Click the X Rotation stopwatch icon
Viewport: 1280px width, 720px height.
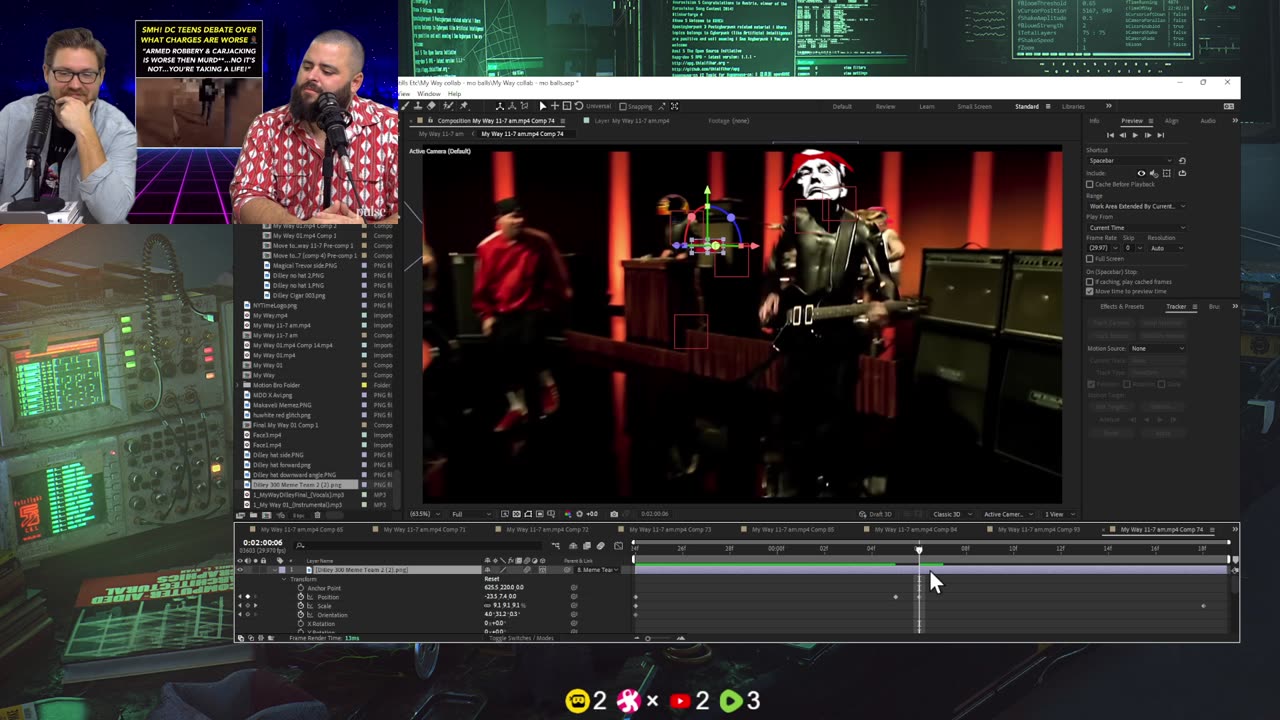[x=301, y=624]
